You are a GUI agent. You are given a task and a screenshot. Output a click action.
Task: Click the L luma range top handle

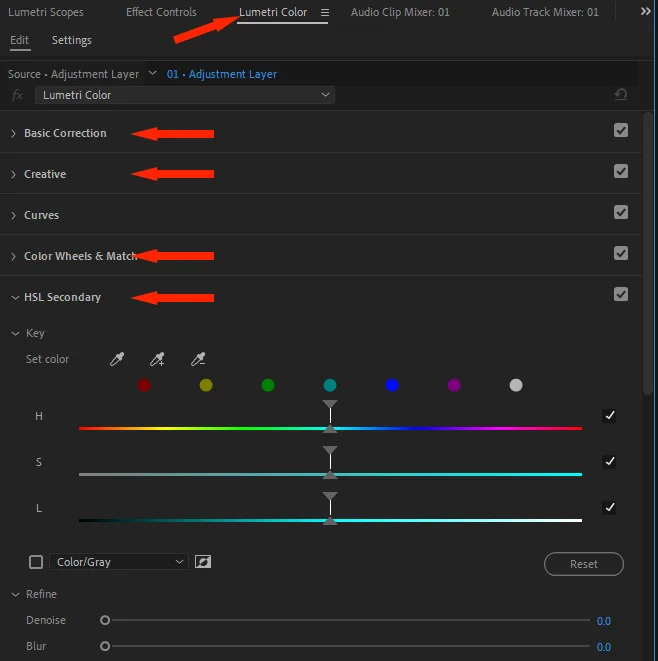(330, 496)
